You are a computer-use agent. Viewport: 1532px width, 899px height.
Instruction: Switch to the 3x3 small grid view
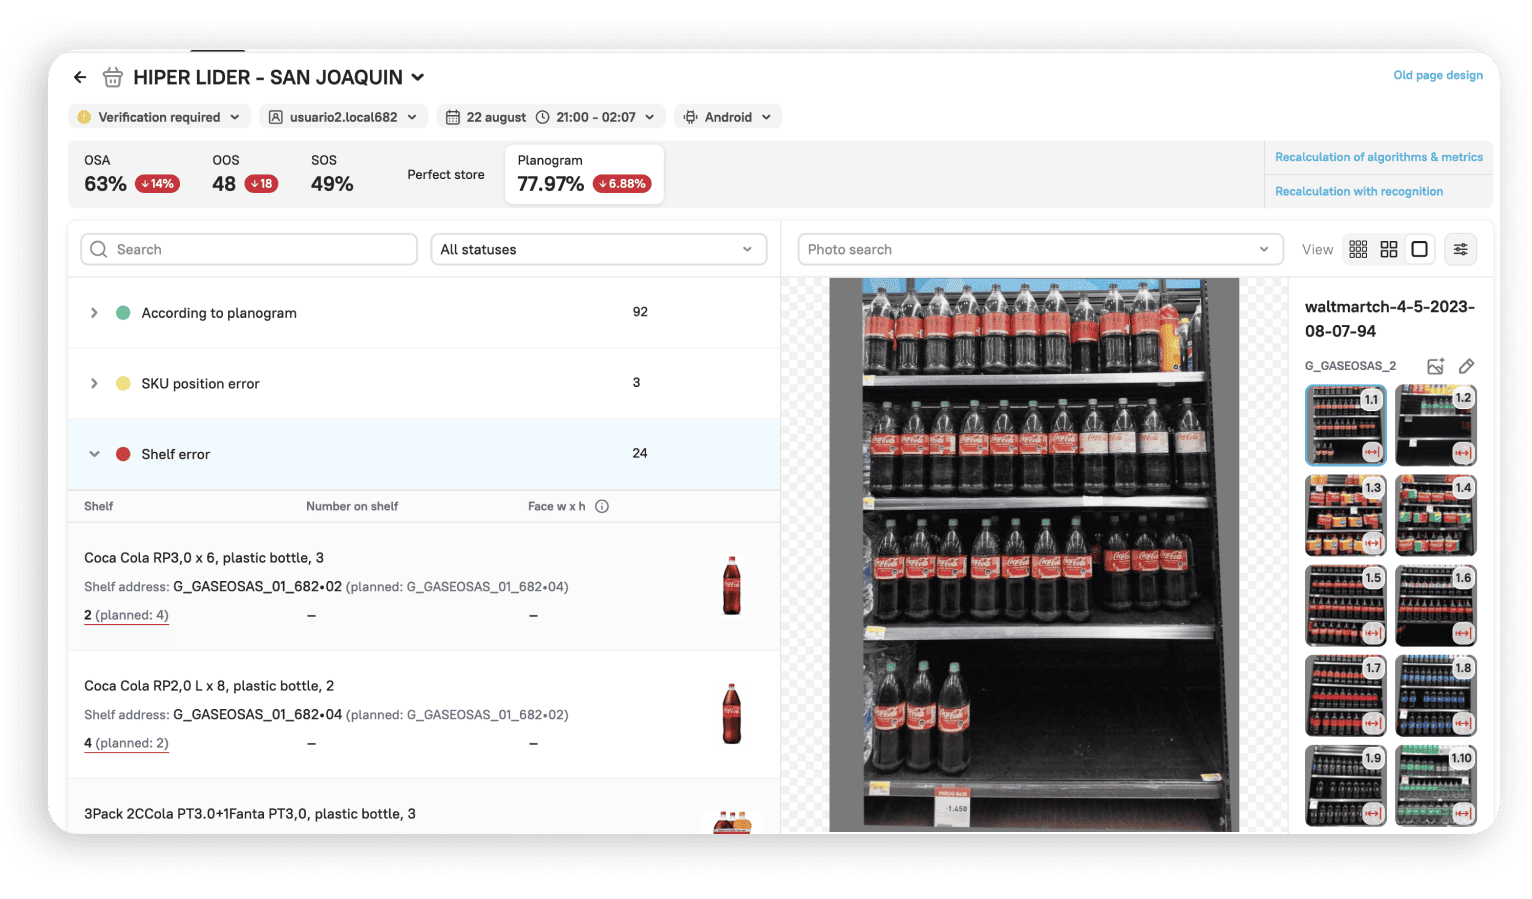pos(1357,249)
